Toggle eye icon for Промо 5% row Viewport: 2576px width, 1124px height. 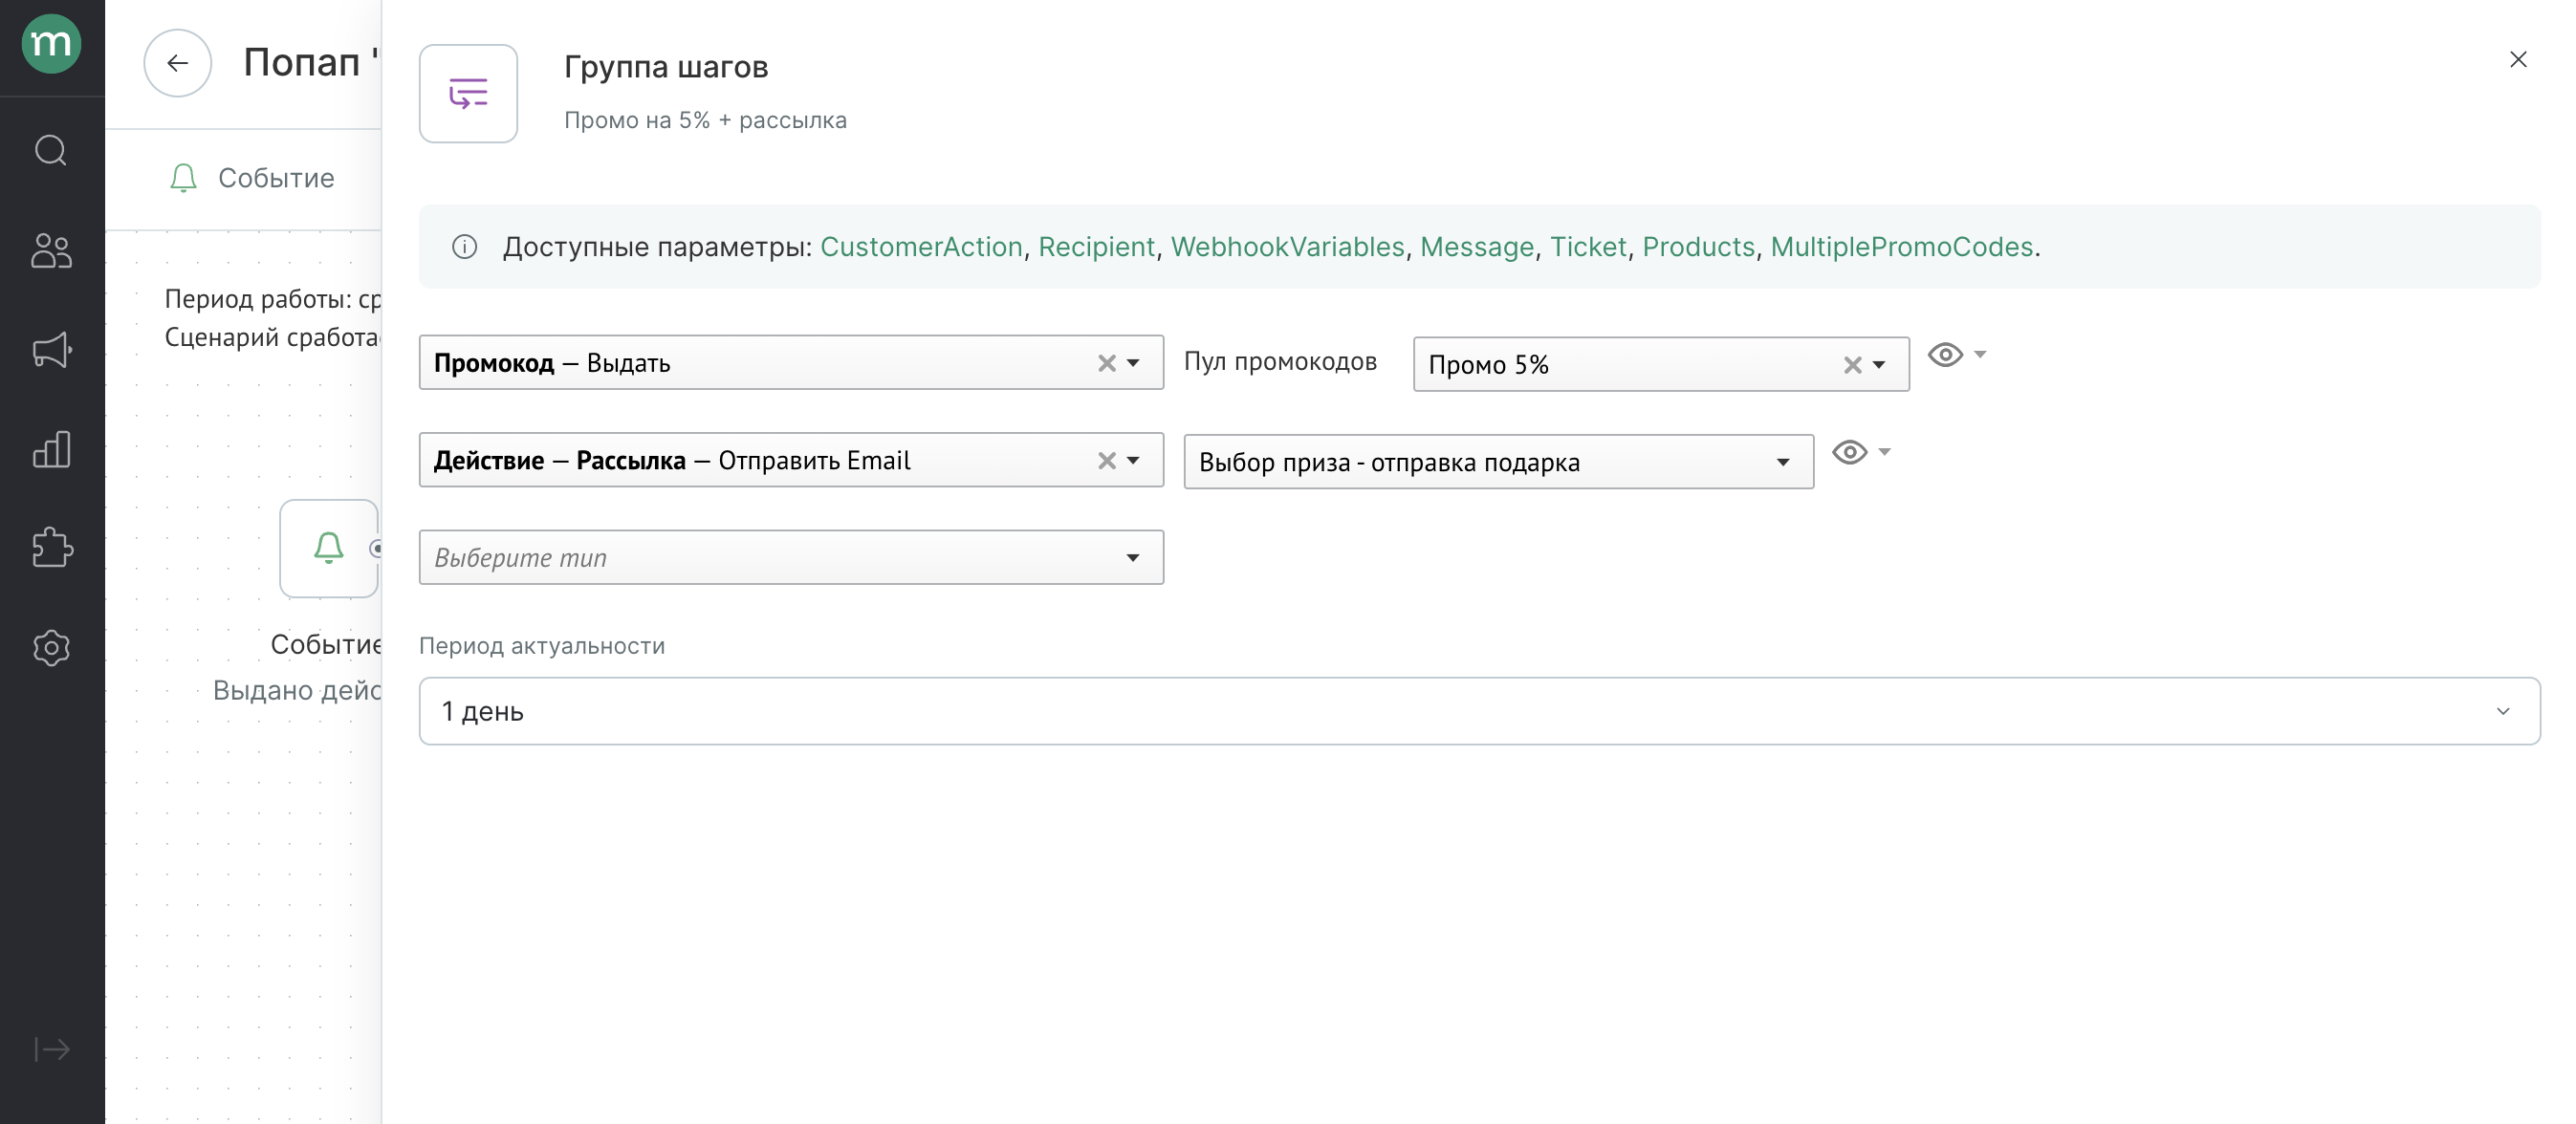pos(1945,355)
